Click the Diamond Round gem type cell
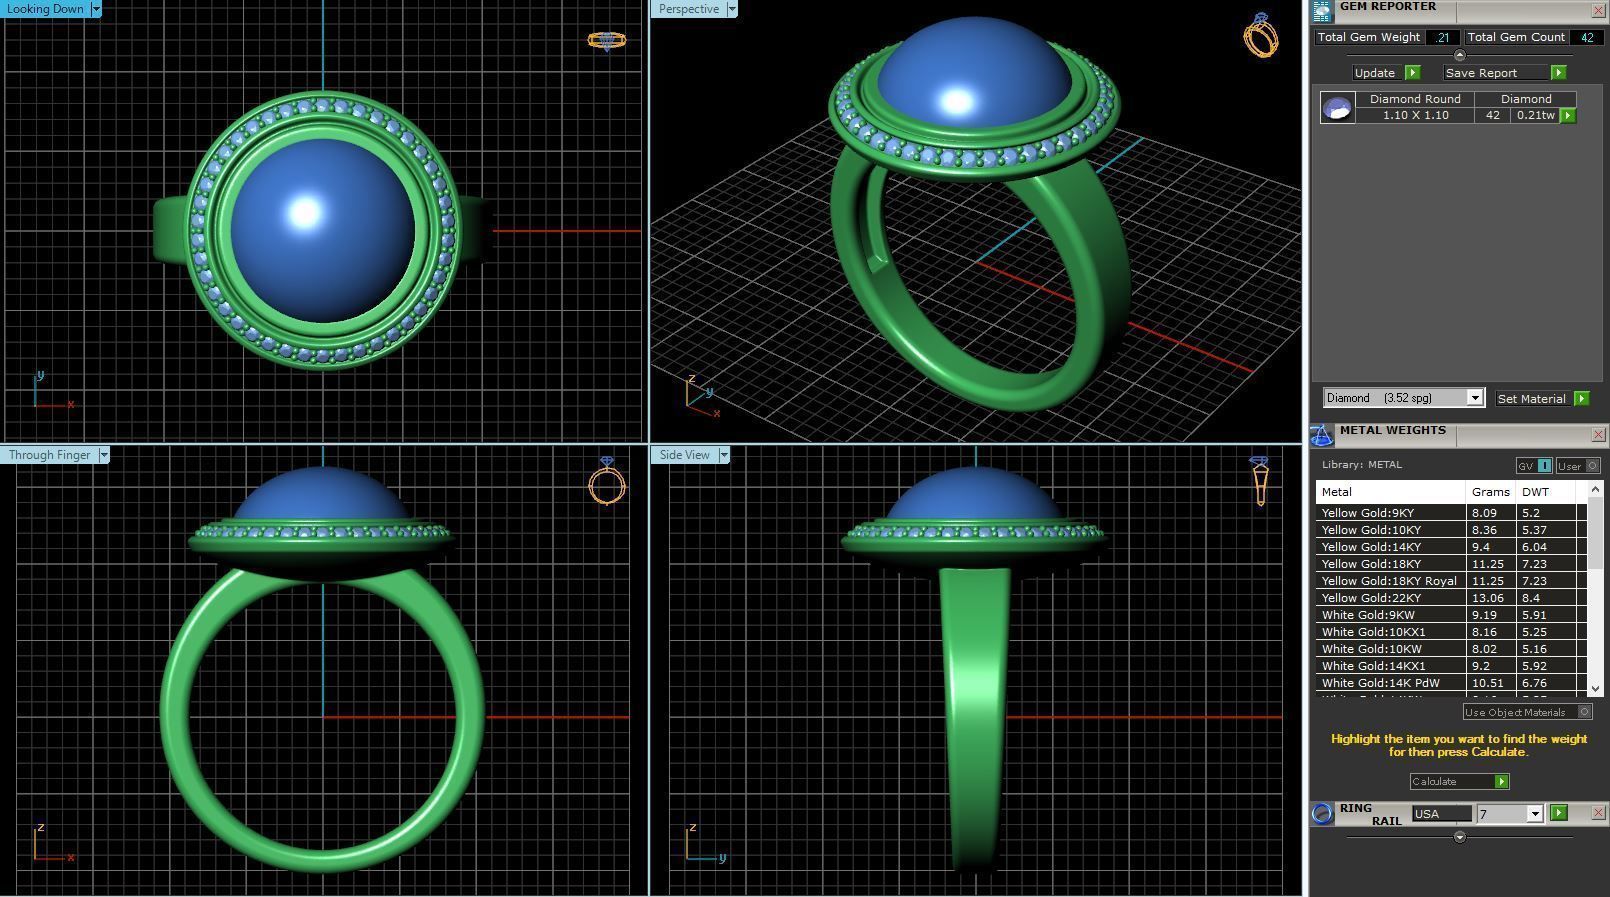1610x897 pixels. click(1415, 99)
